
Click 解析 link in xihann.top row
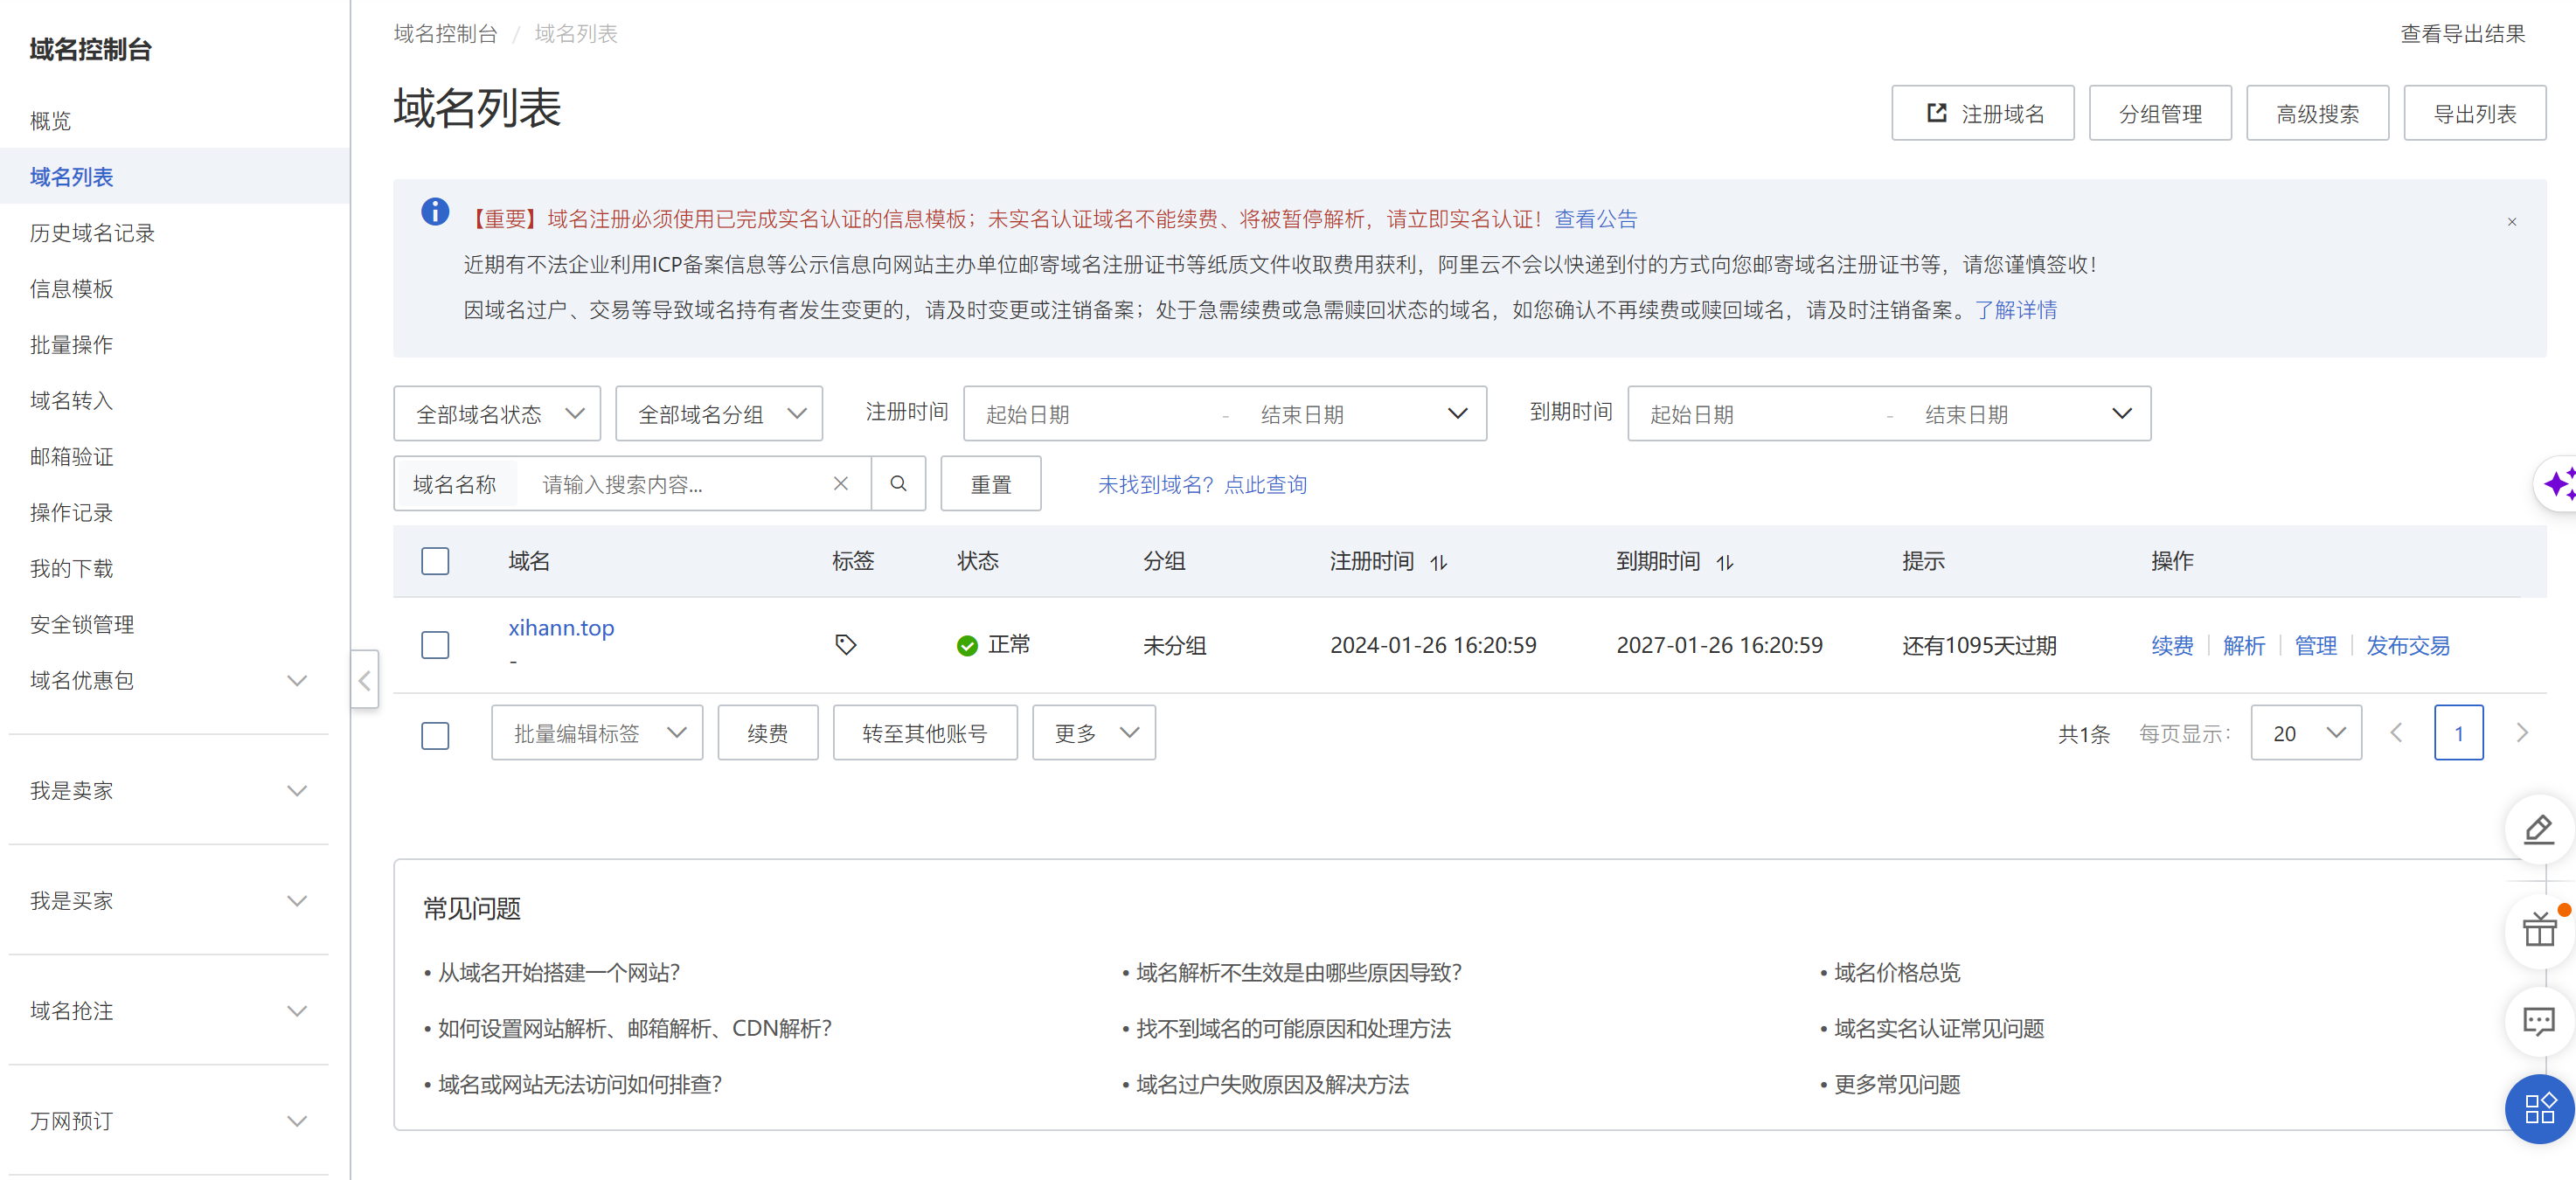point(2243,646)
